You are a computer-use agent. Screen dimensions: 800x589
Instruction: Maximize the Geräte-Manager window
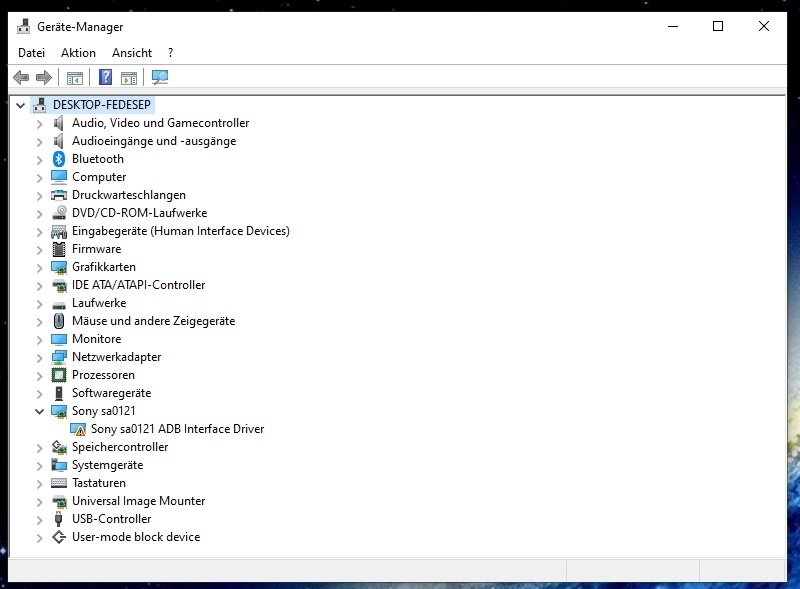tap(718, 26)
